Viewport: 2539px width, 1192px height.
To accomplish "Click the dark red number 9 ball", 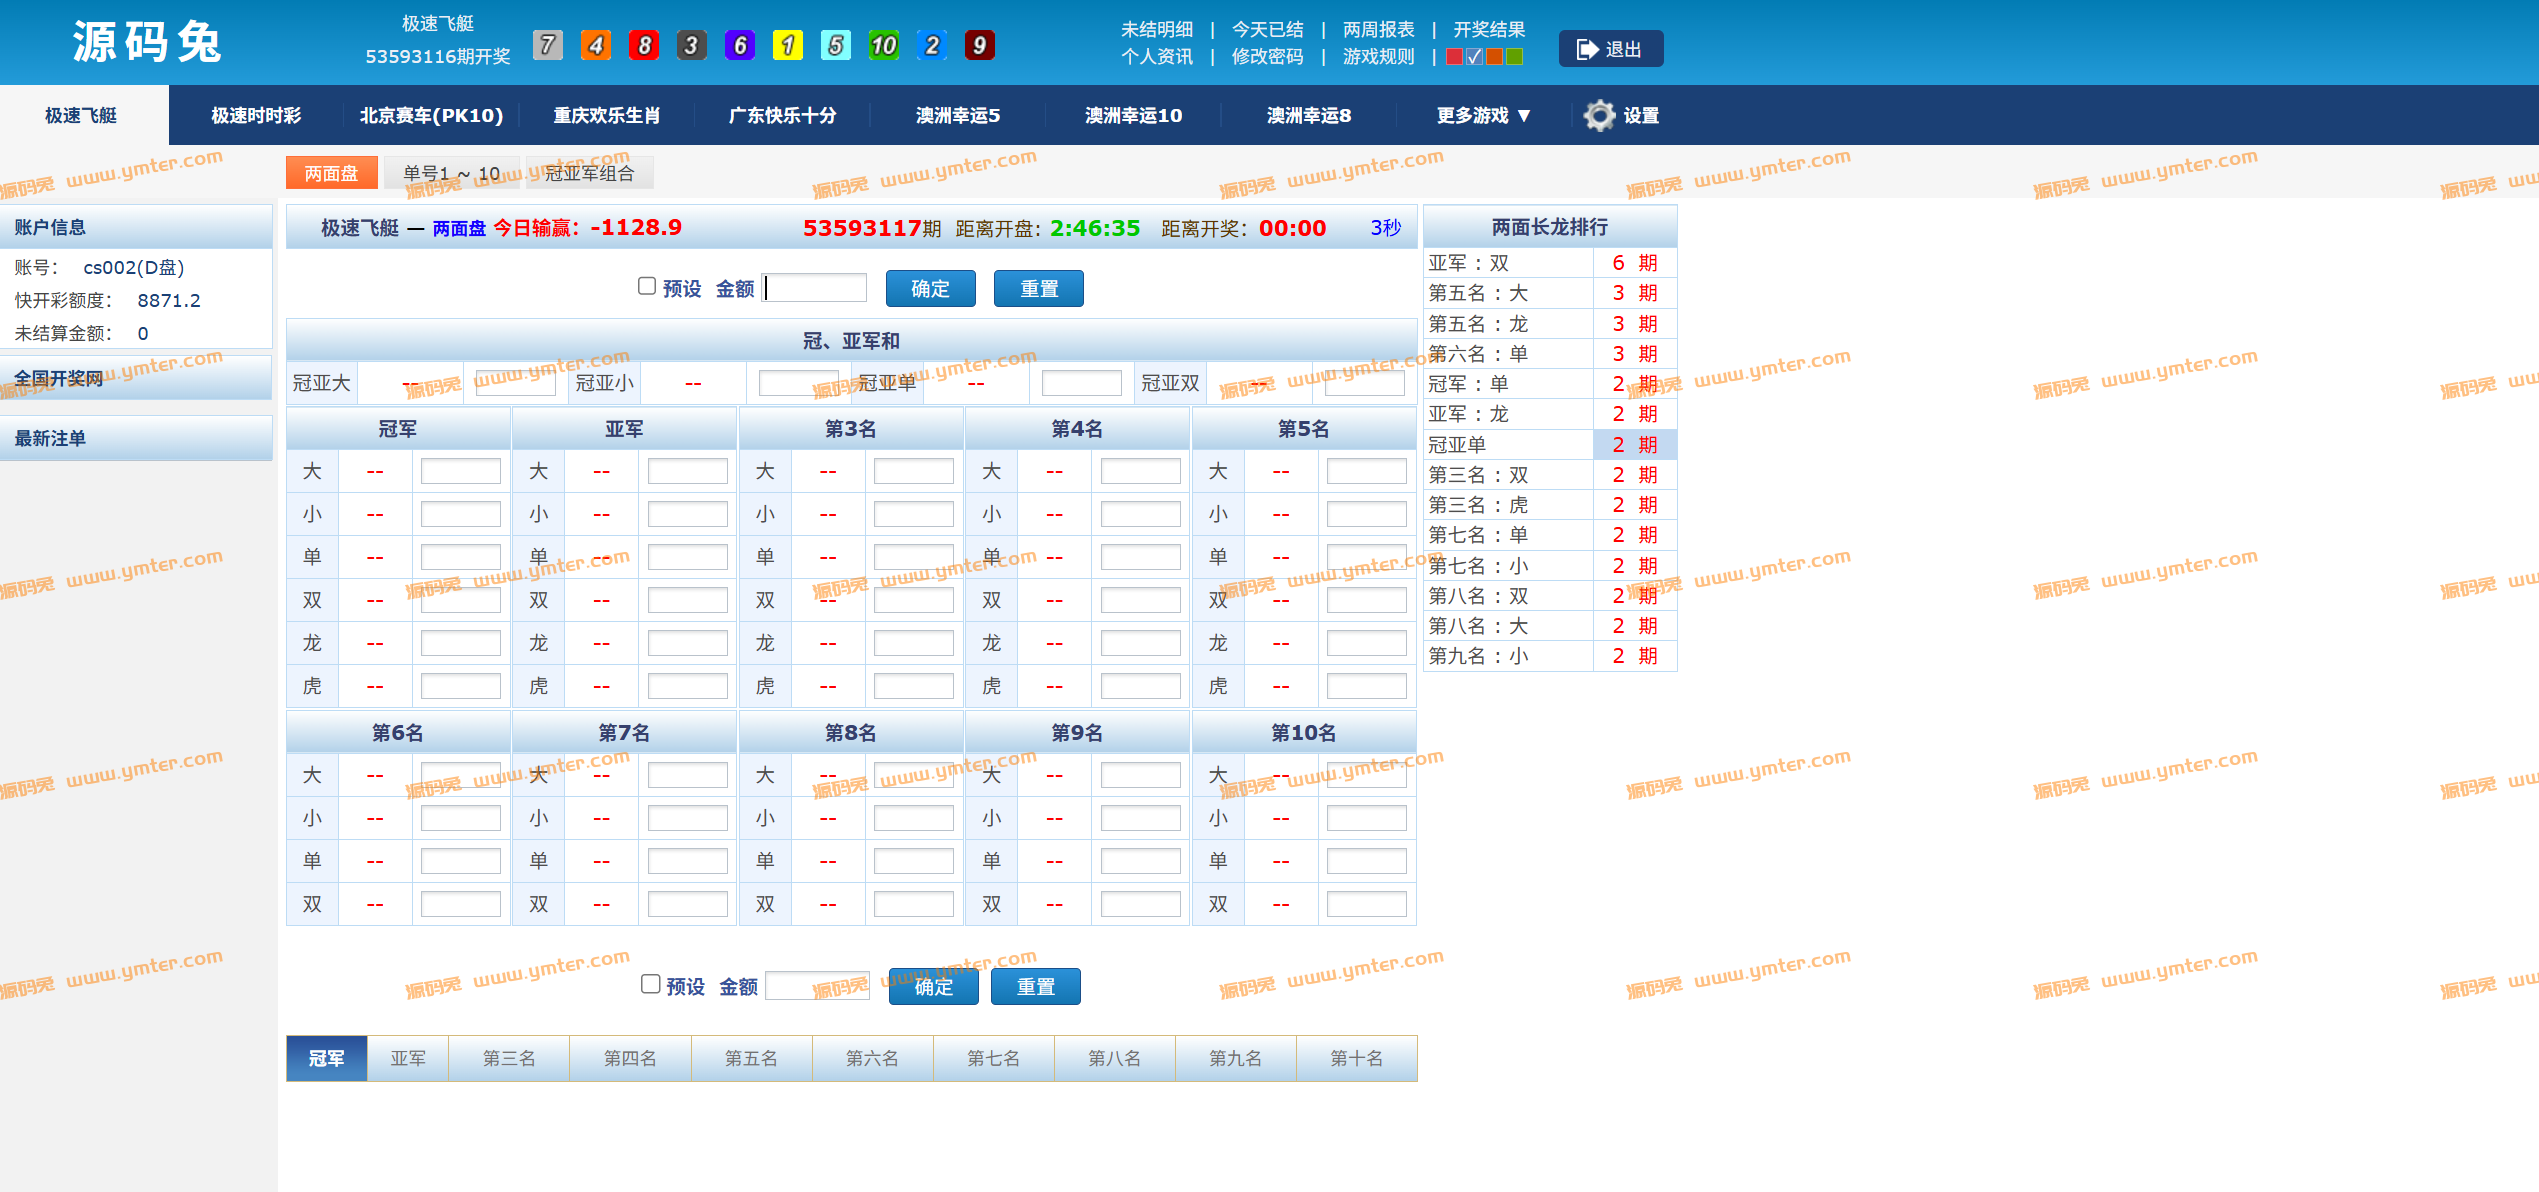I will point(979,45).
